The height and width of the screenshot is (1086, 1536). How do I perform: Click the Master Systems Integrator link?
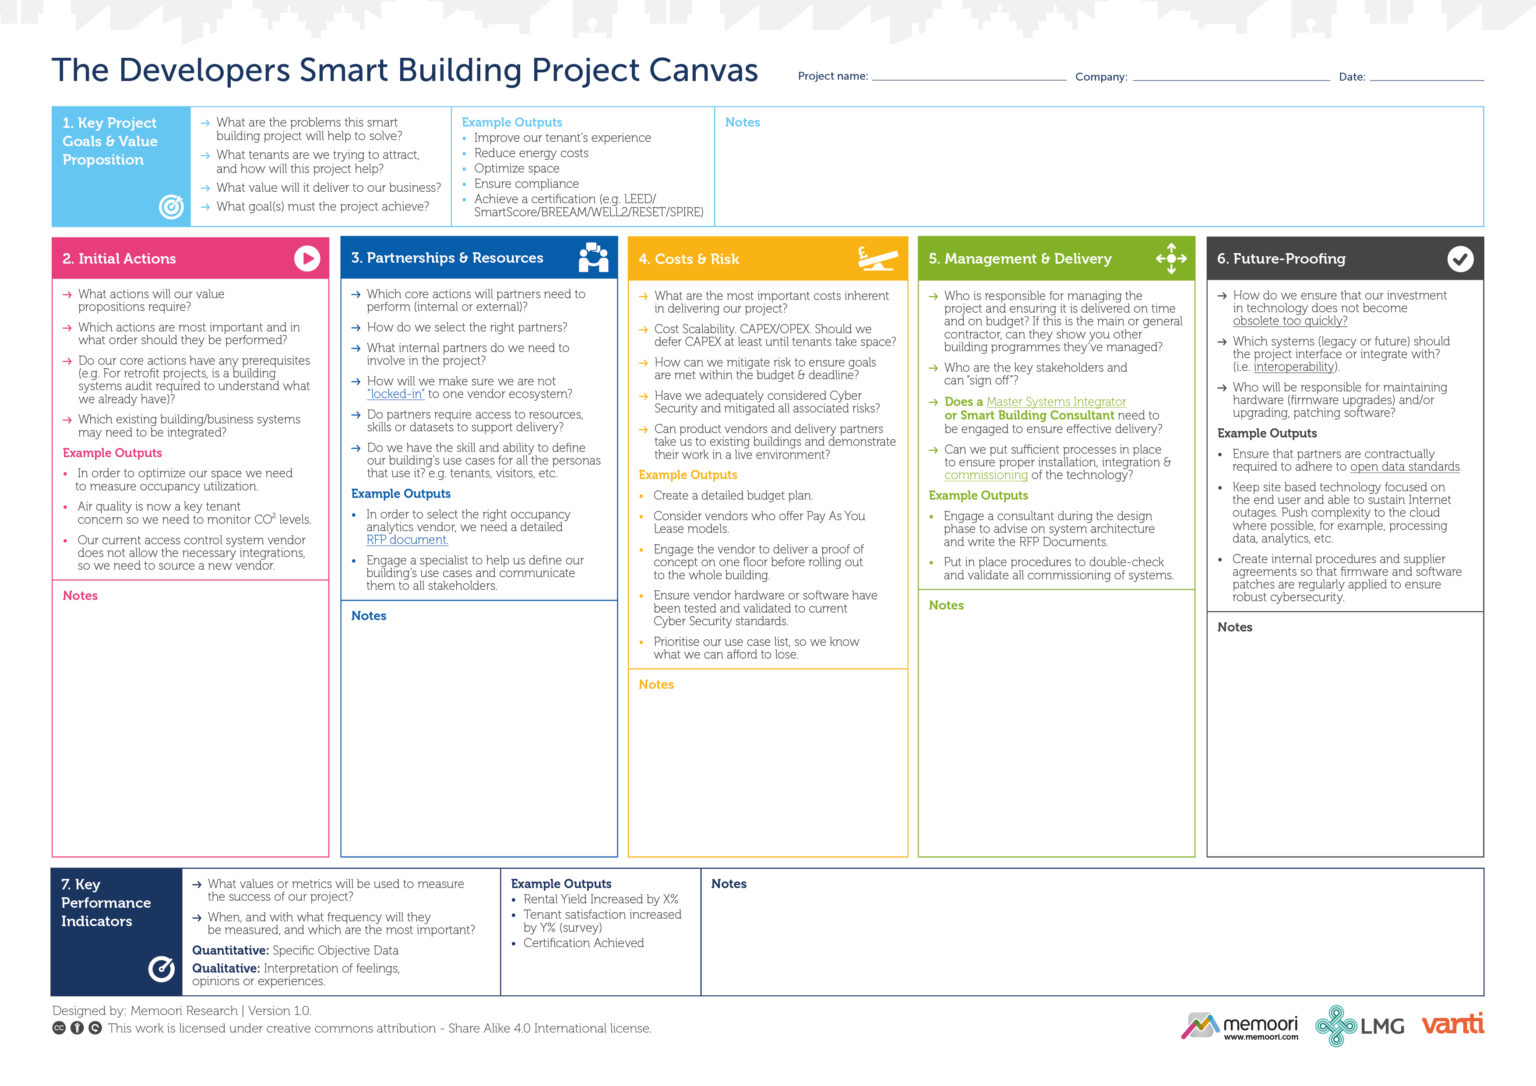pyautogui.click(x=1055, y=401)
